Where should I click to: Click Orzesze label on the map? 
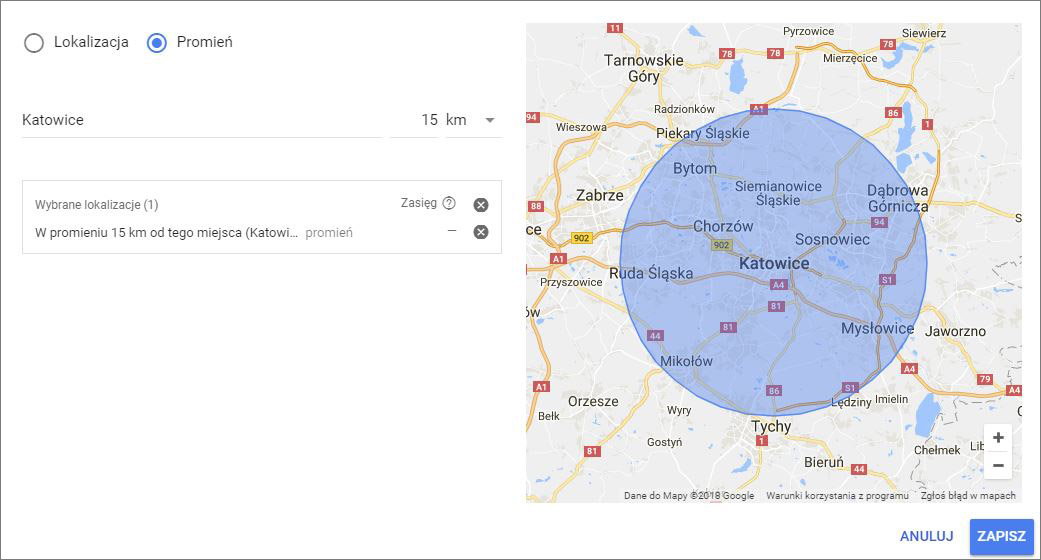[x=593, y=401]
